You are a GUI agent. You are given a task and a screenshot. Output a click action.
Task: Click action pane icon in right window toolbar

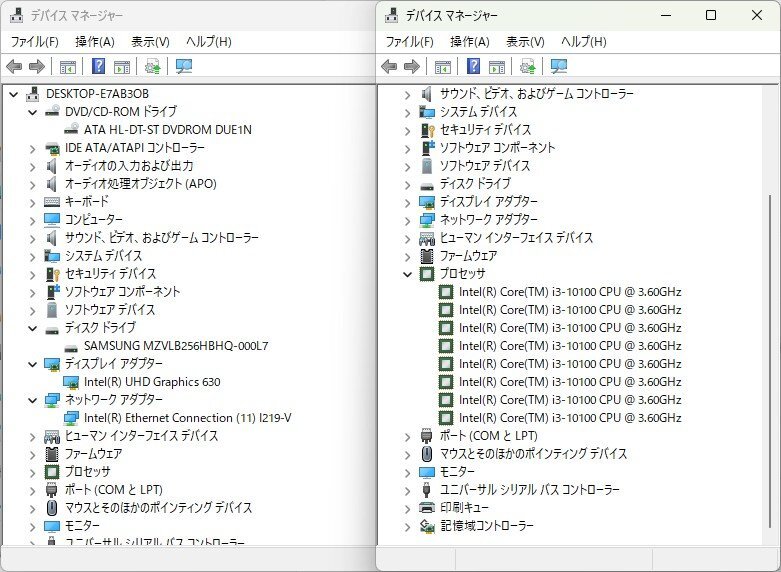[x=497, y=66]
